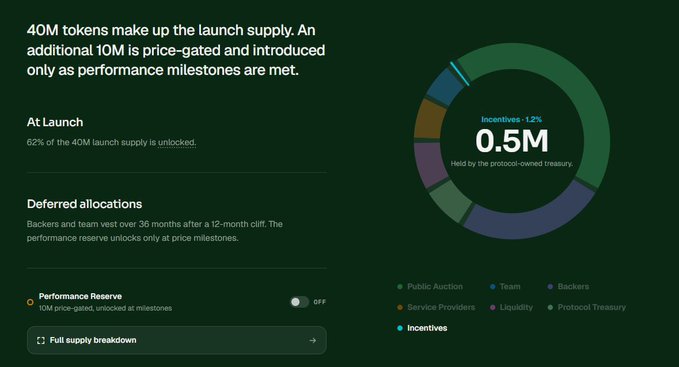Viewport: 679px width, 367px height.
Task: Click the cyan Incentives legend dot
Action: coord(400,328)
